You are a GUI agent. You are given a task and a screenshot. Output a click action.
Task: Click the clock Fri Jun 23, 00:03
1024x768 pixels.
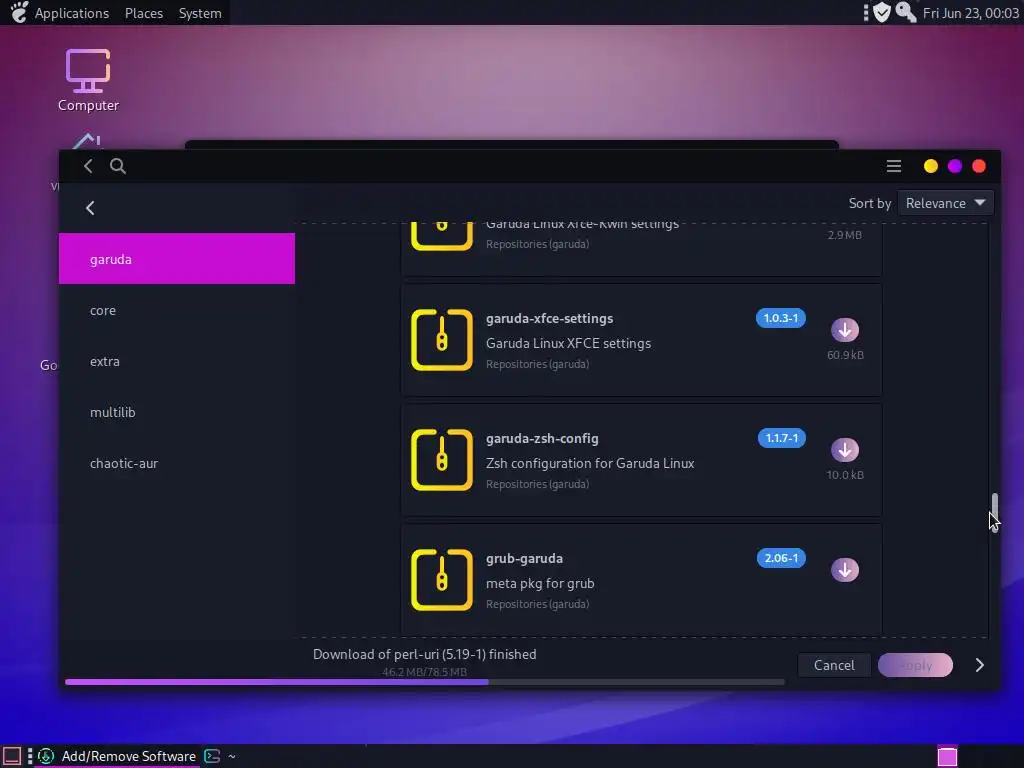970,13
